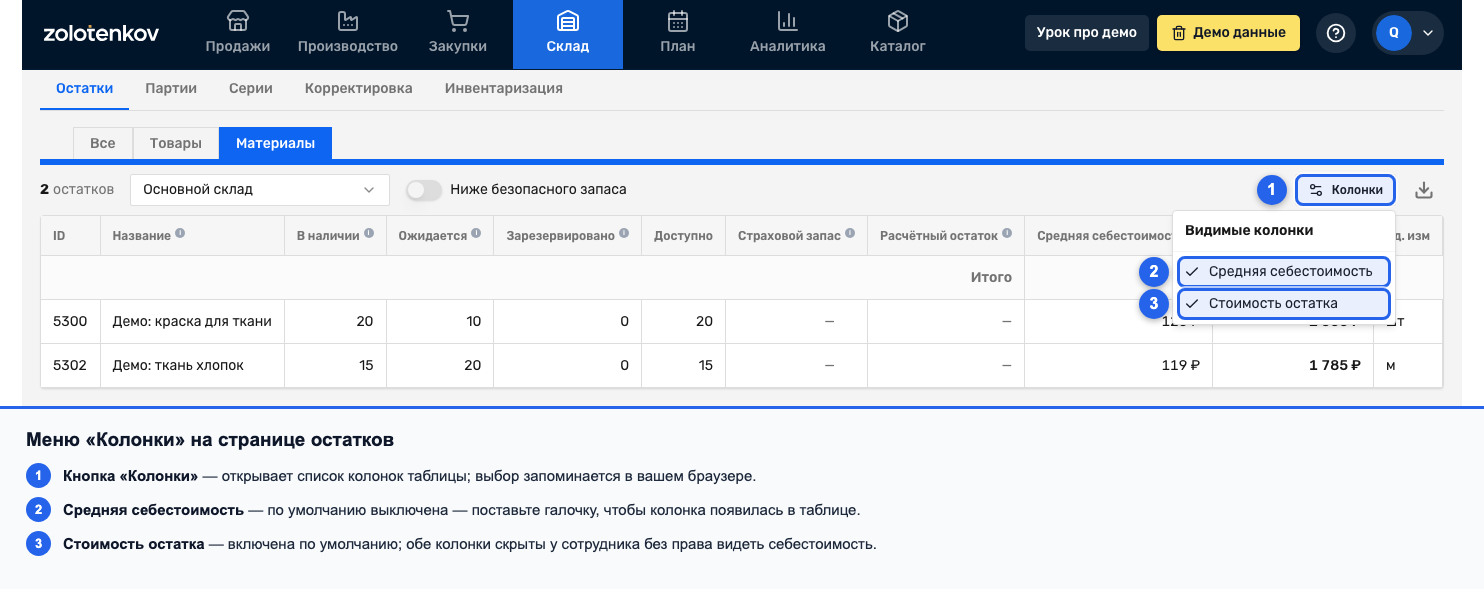Click the Демо данные button
1484x589 pixels.
(x=1228, y=33)
